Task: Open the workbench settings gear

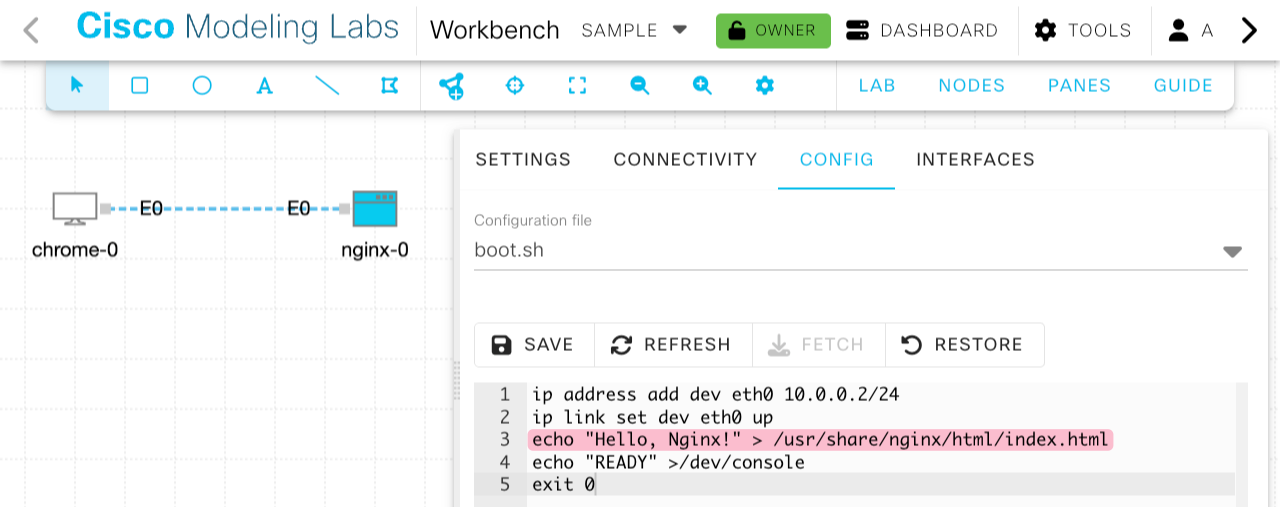Action: pyautogui.click(x=765, y=85)
